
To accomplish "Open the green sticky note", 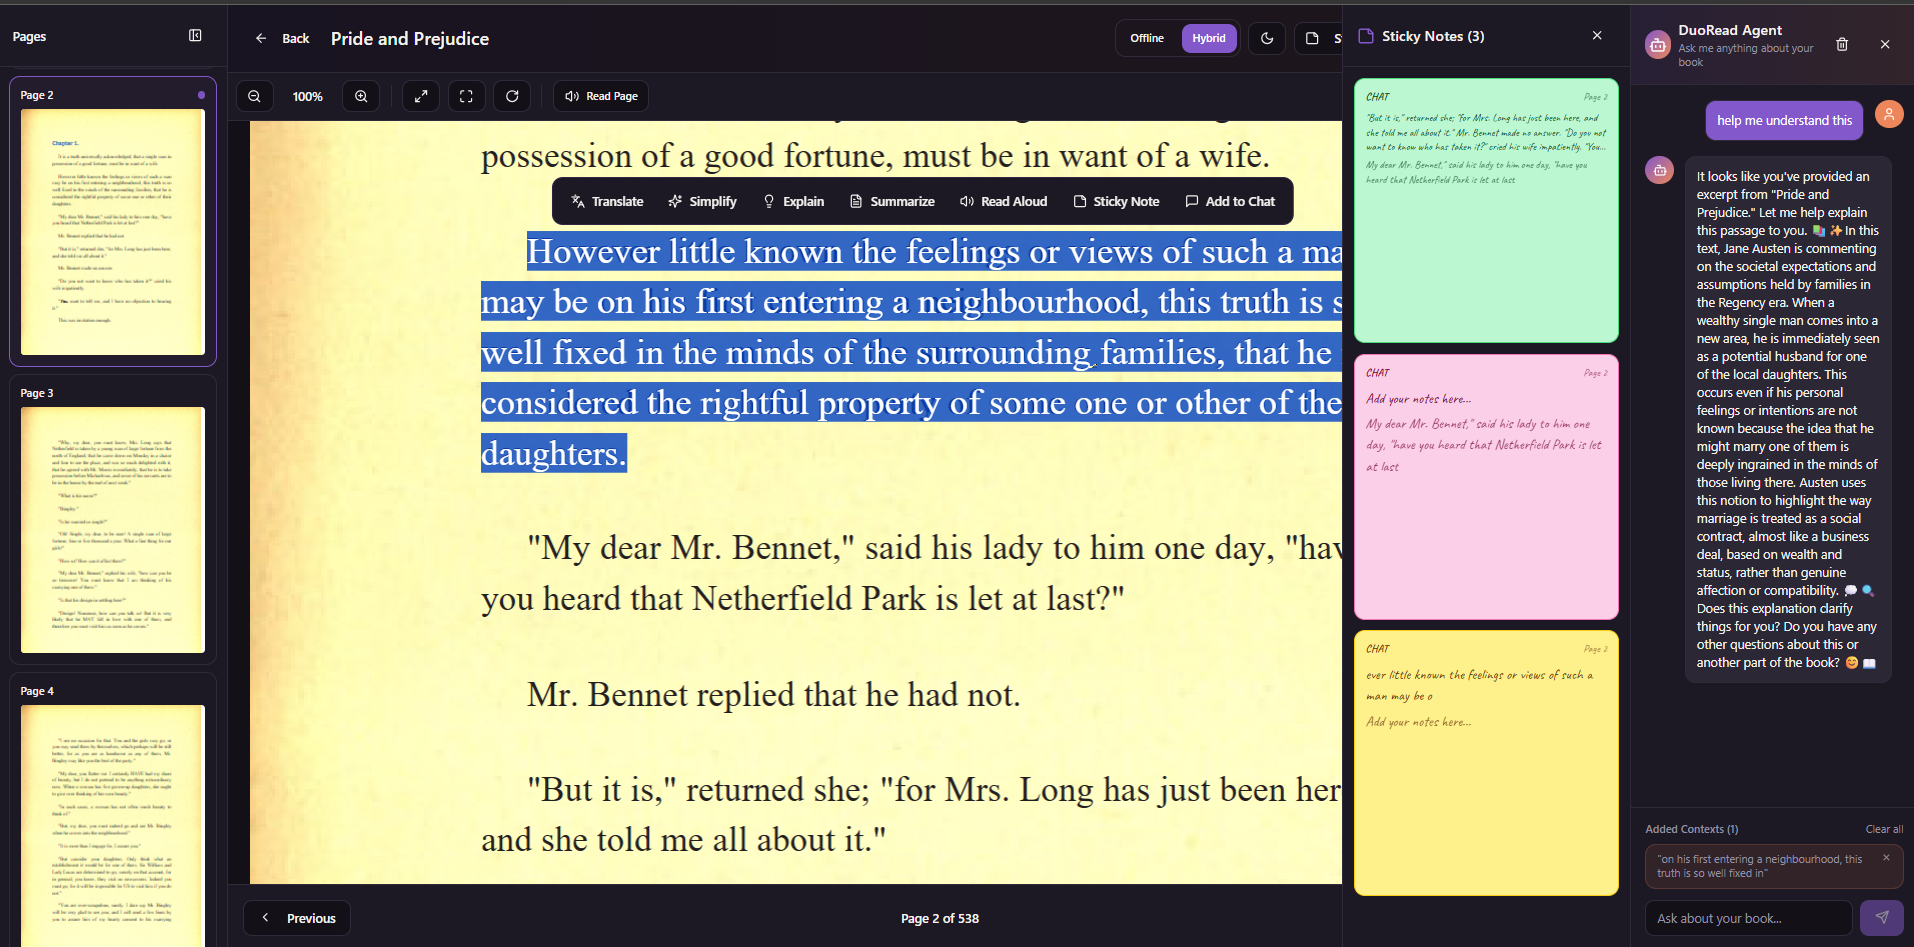I will pos(1486,210).
